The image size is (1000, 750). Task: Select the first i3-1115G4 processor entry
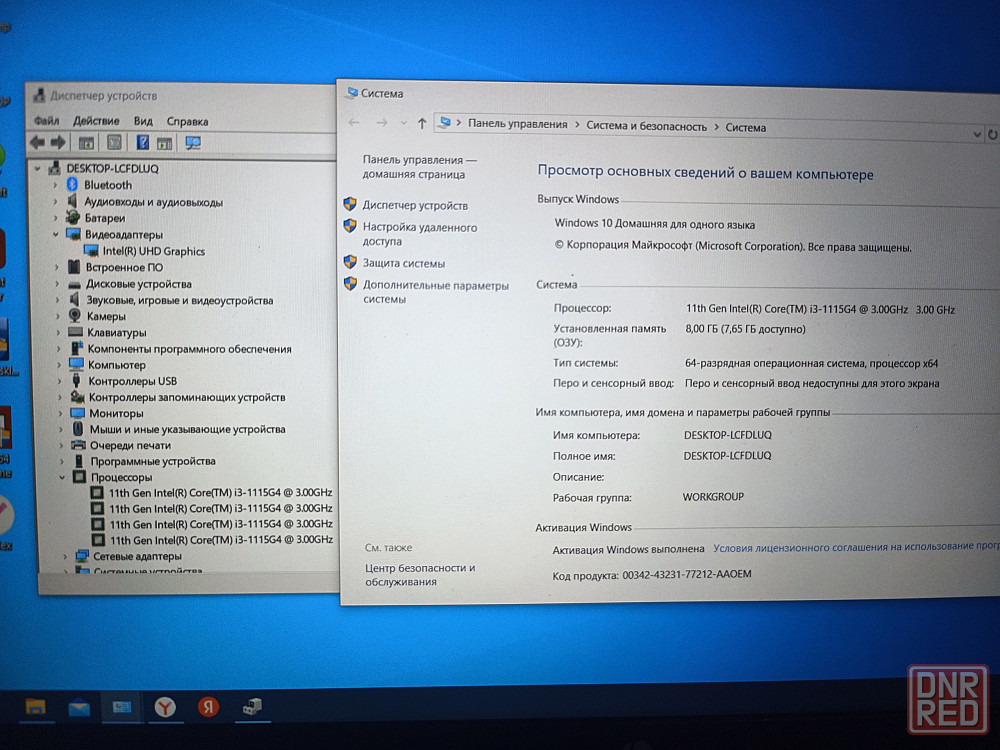[x=220, y=492]
